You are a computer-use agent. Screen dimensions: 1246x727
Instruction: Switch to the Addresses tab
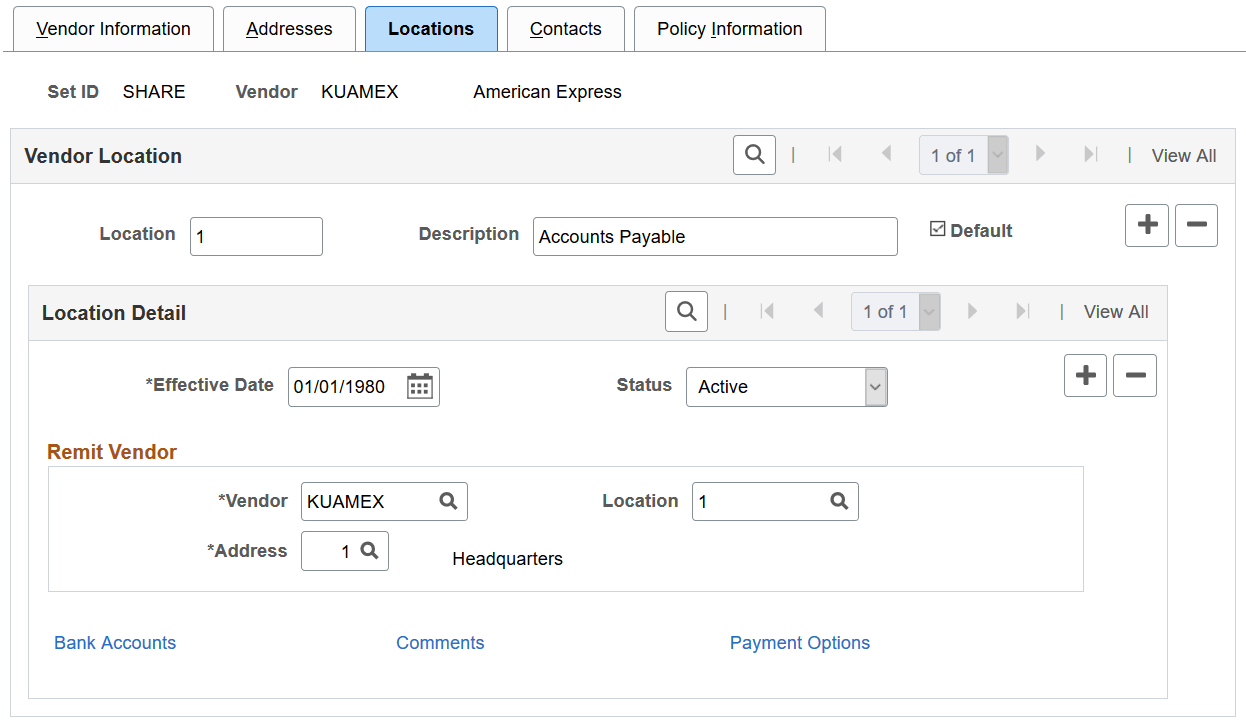tap(289, 28)
